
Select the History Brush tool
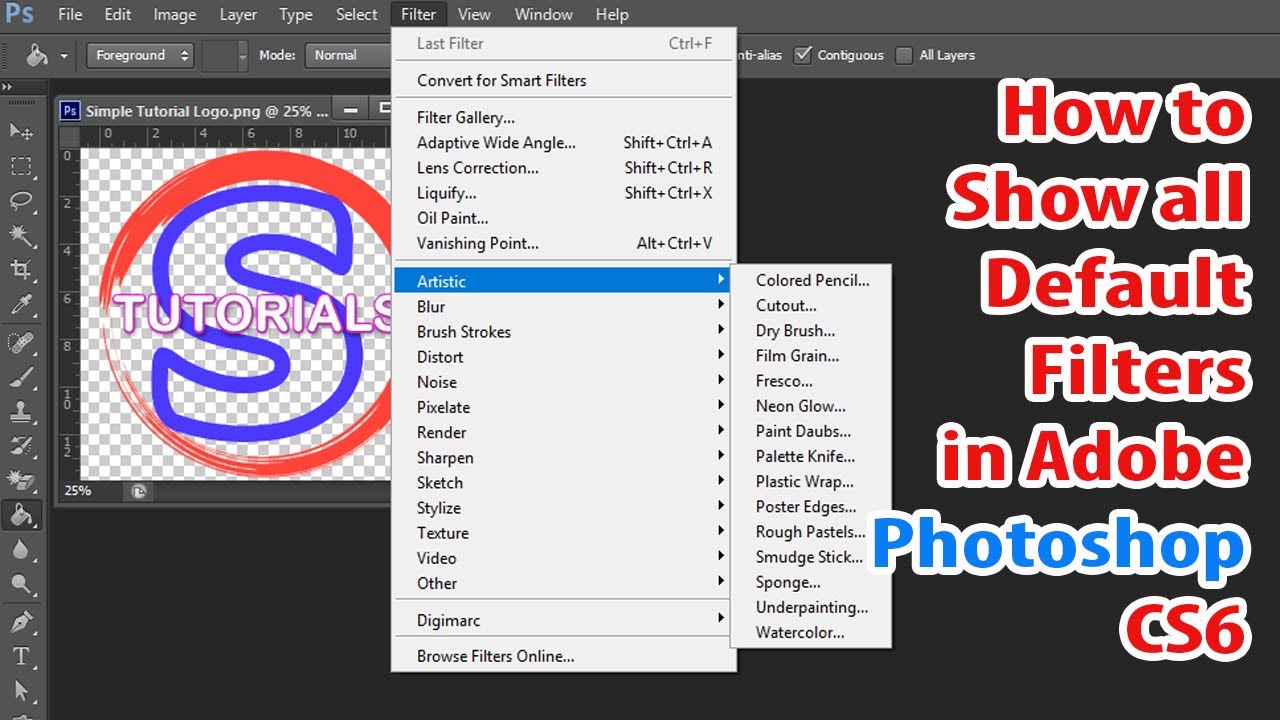(21, 447)
